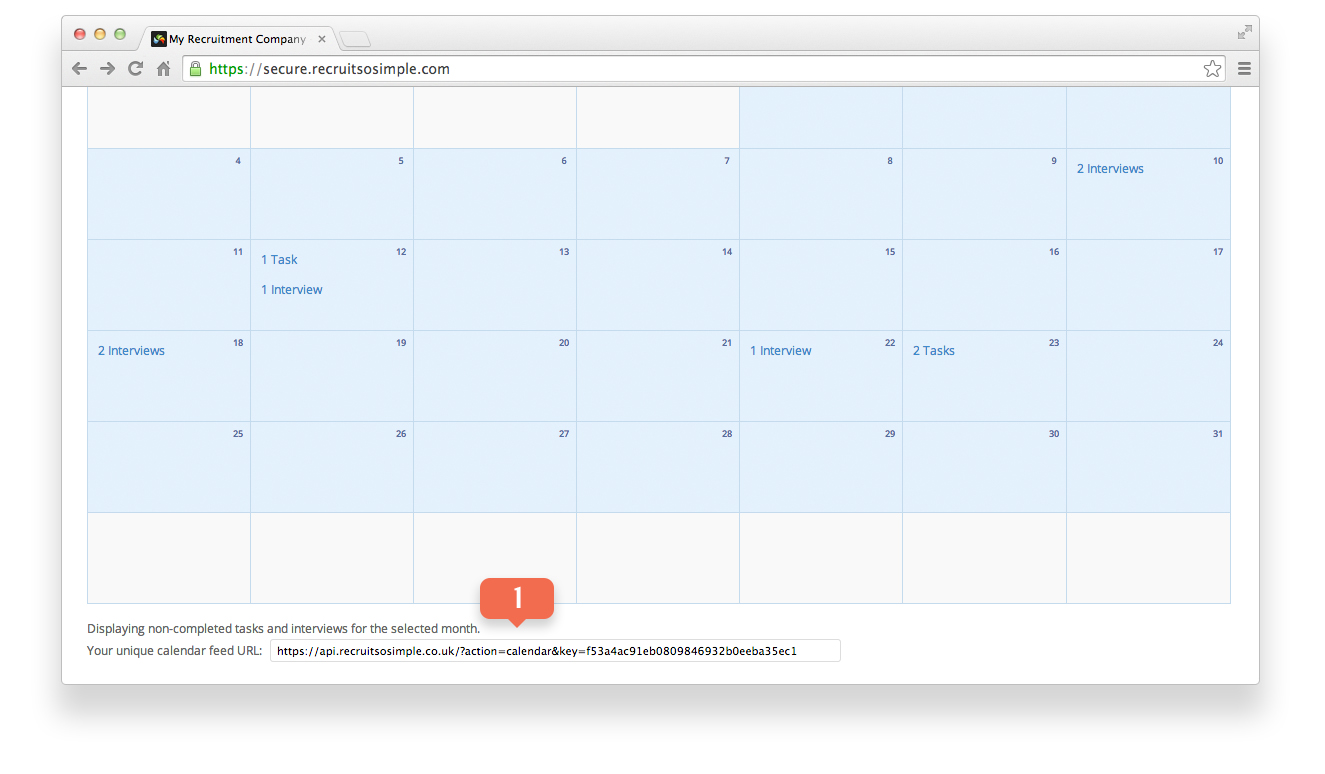Click day number 29 in calendar
The image size is (1325, 774).
point(890,434)
